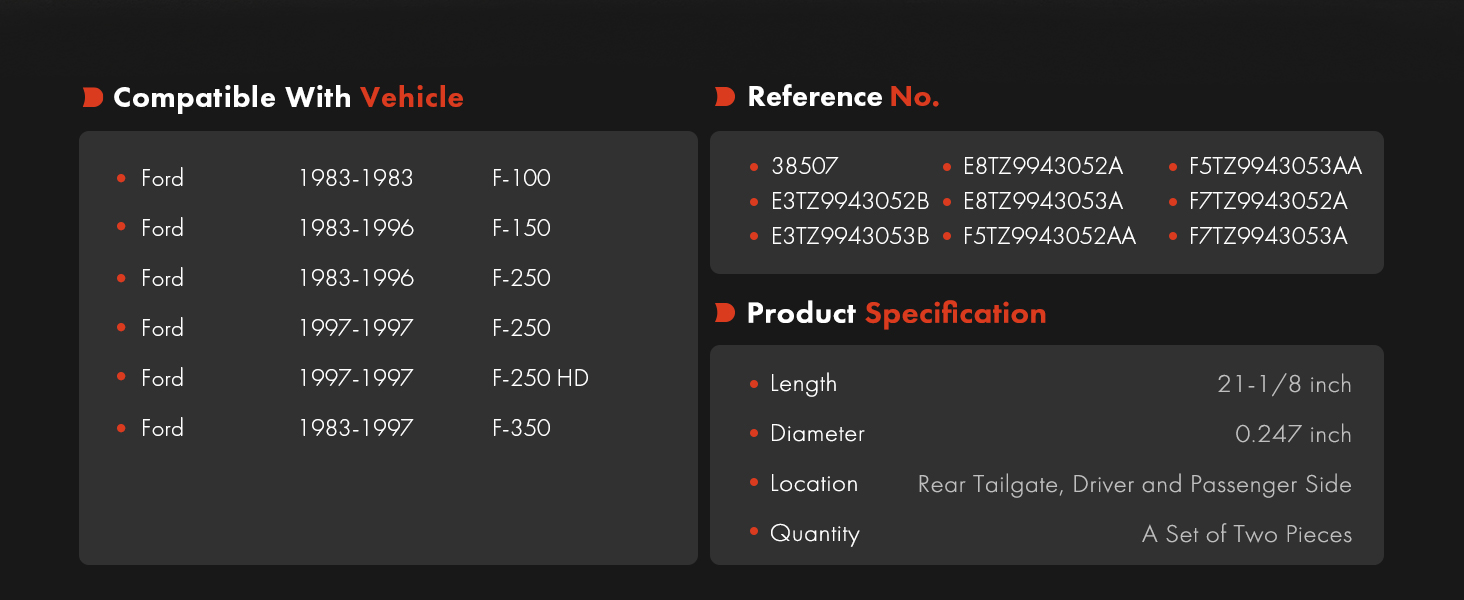Click the A Set of Two Pieces value

coord(1247,534)
